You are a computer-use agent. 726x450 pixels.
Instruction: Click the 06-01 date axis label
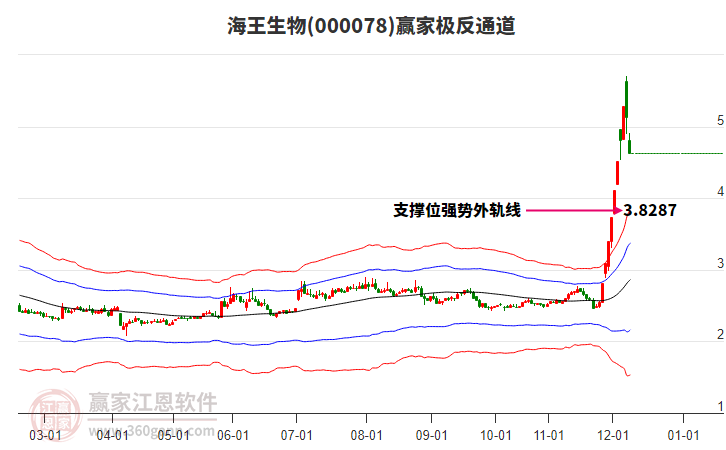(x=232, y=435)
